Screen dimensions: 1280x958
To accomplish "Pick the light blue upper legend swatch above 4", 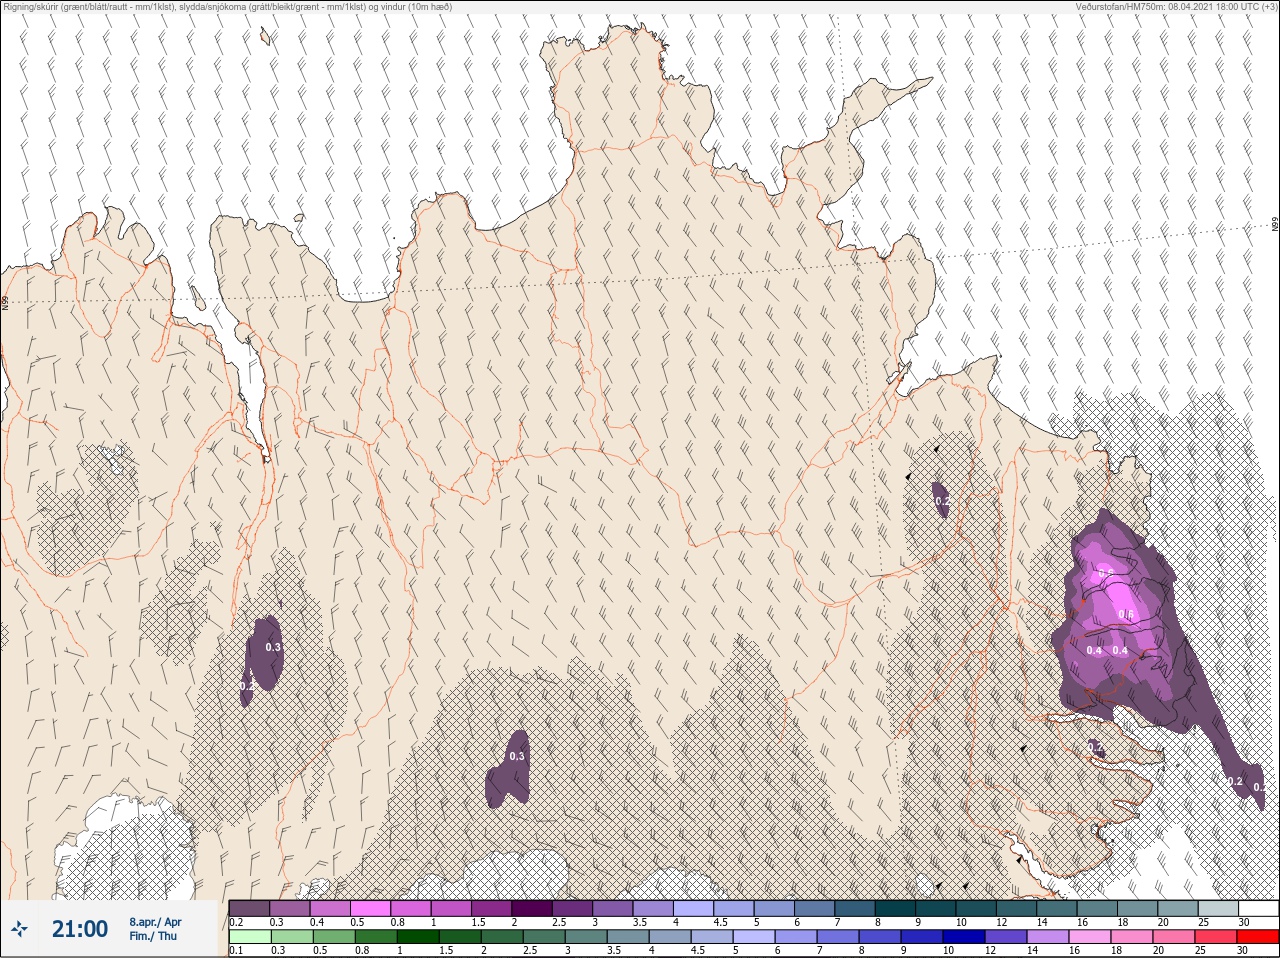I will (693, 908).
